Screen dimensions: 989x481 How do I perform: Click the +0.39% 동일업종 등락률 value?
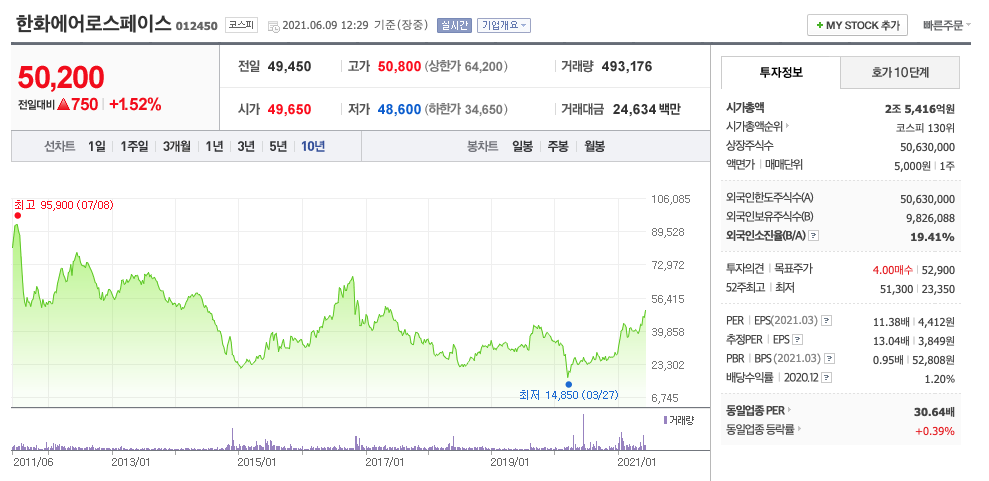pyautogui.click(x=935, y=431)
